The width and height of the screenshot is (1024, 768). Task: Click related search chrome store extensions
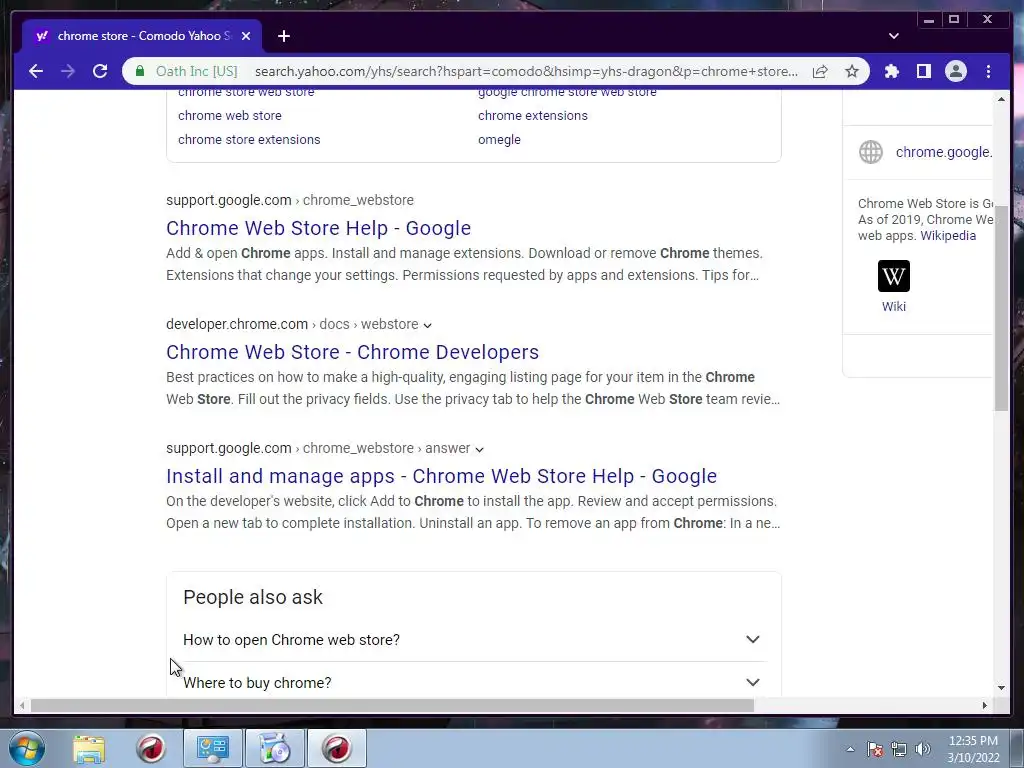(x=249, y=140)
